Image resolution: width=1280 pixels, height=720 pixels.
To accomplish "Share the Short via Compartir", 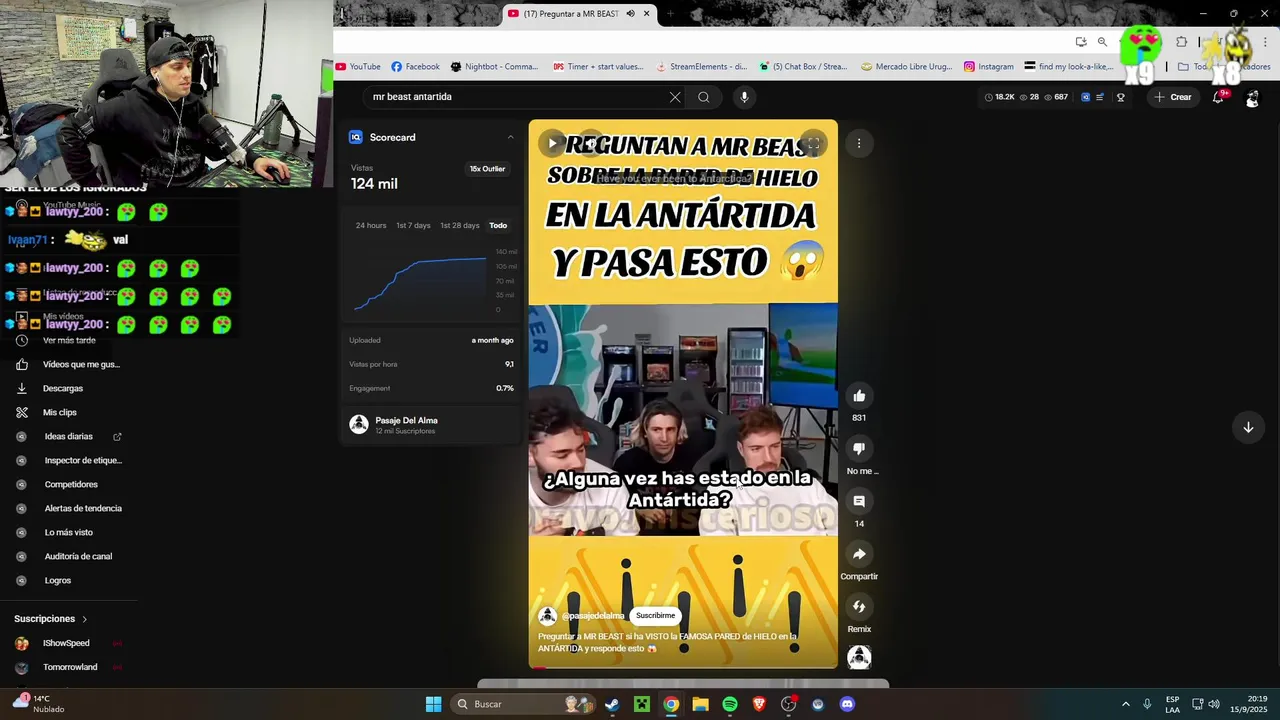I will [x=859, y=554].
